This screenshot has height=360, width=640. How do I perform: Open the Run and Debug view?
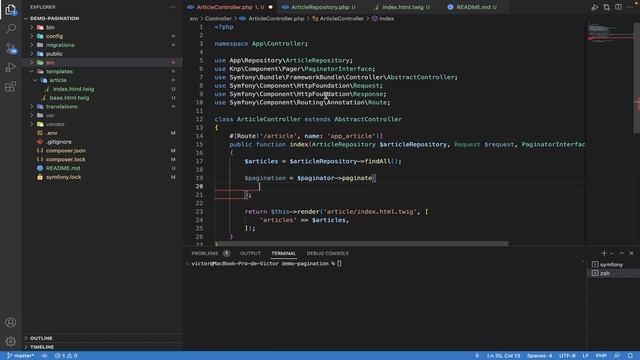[11, 67]
